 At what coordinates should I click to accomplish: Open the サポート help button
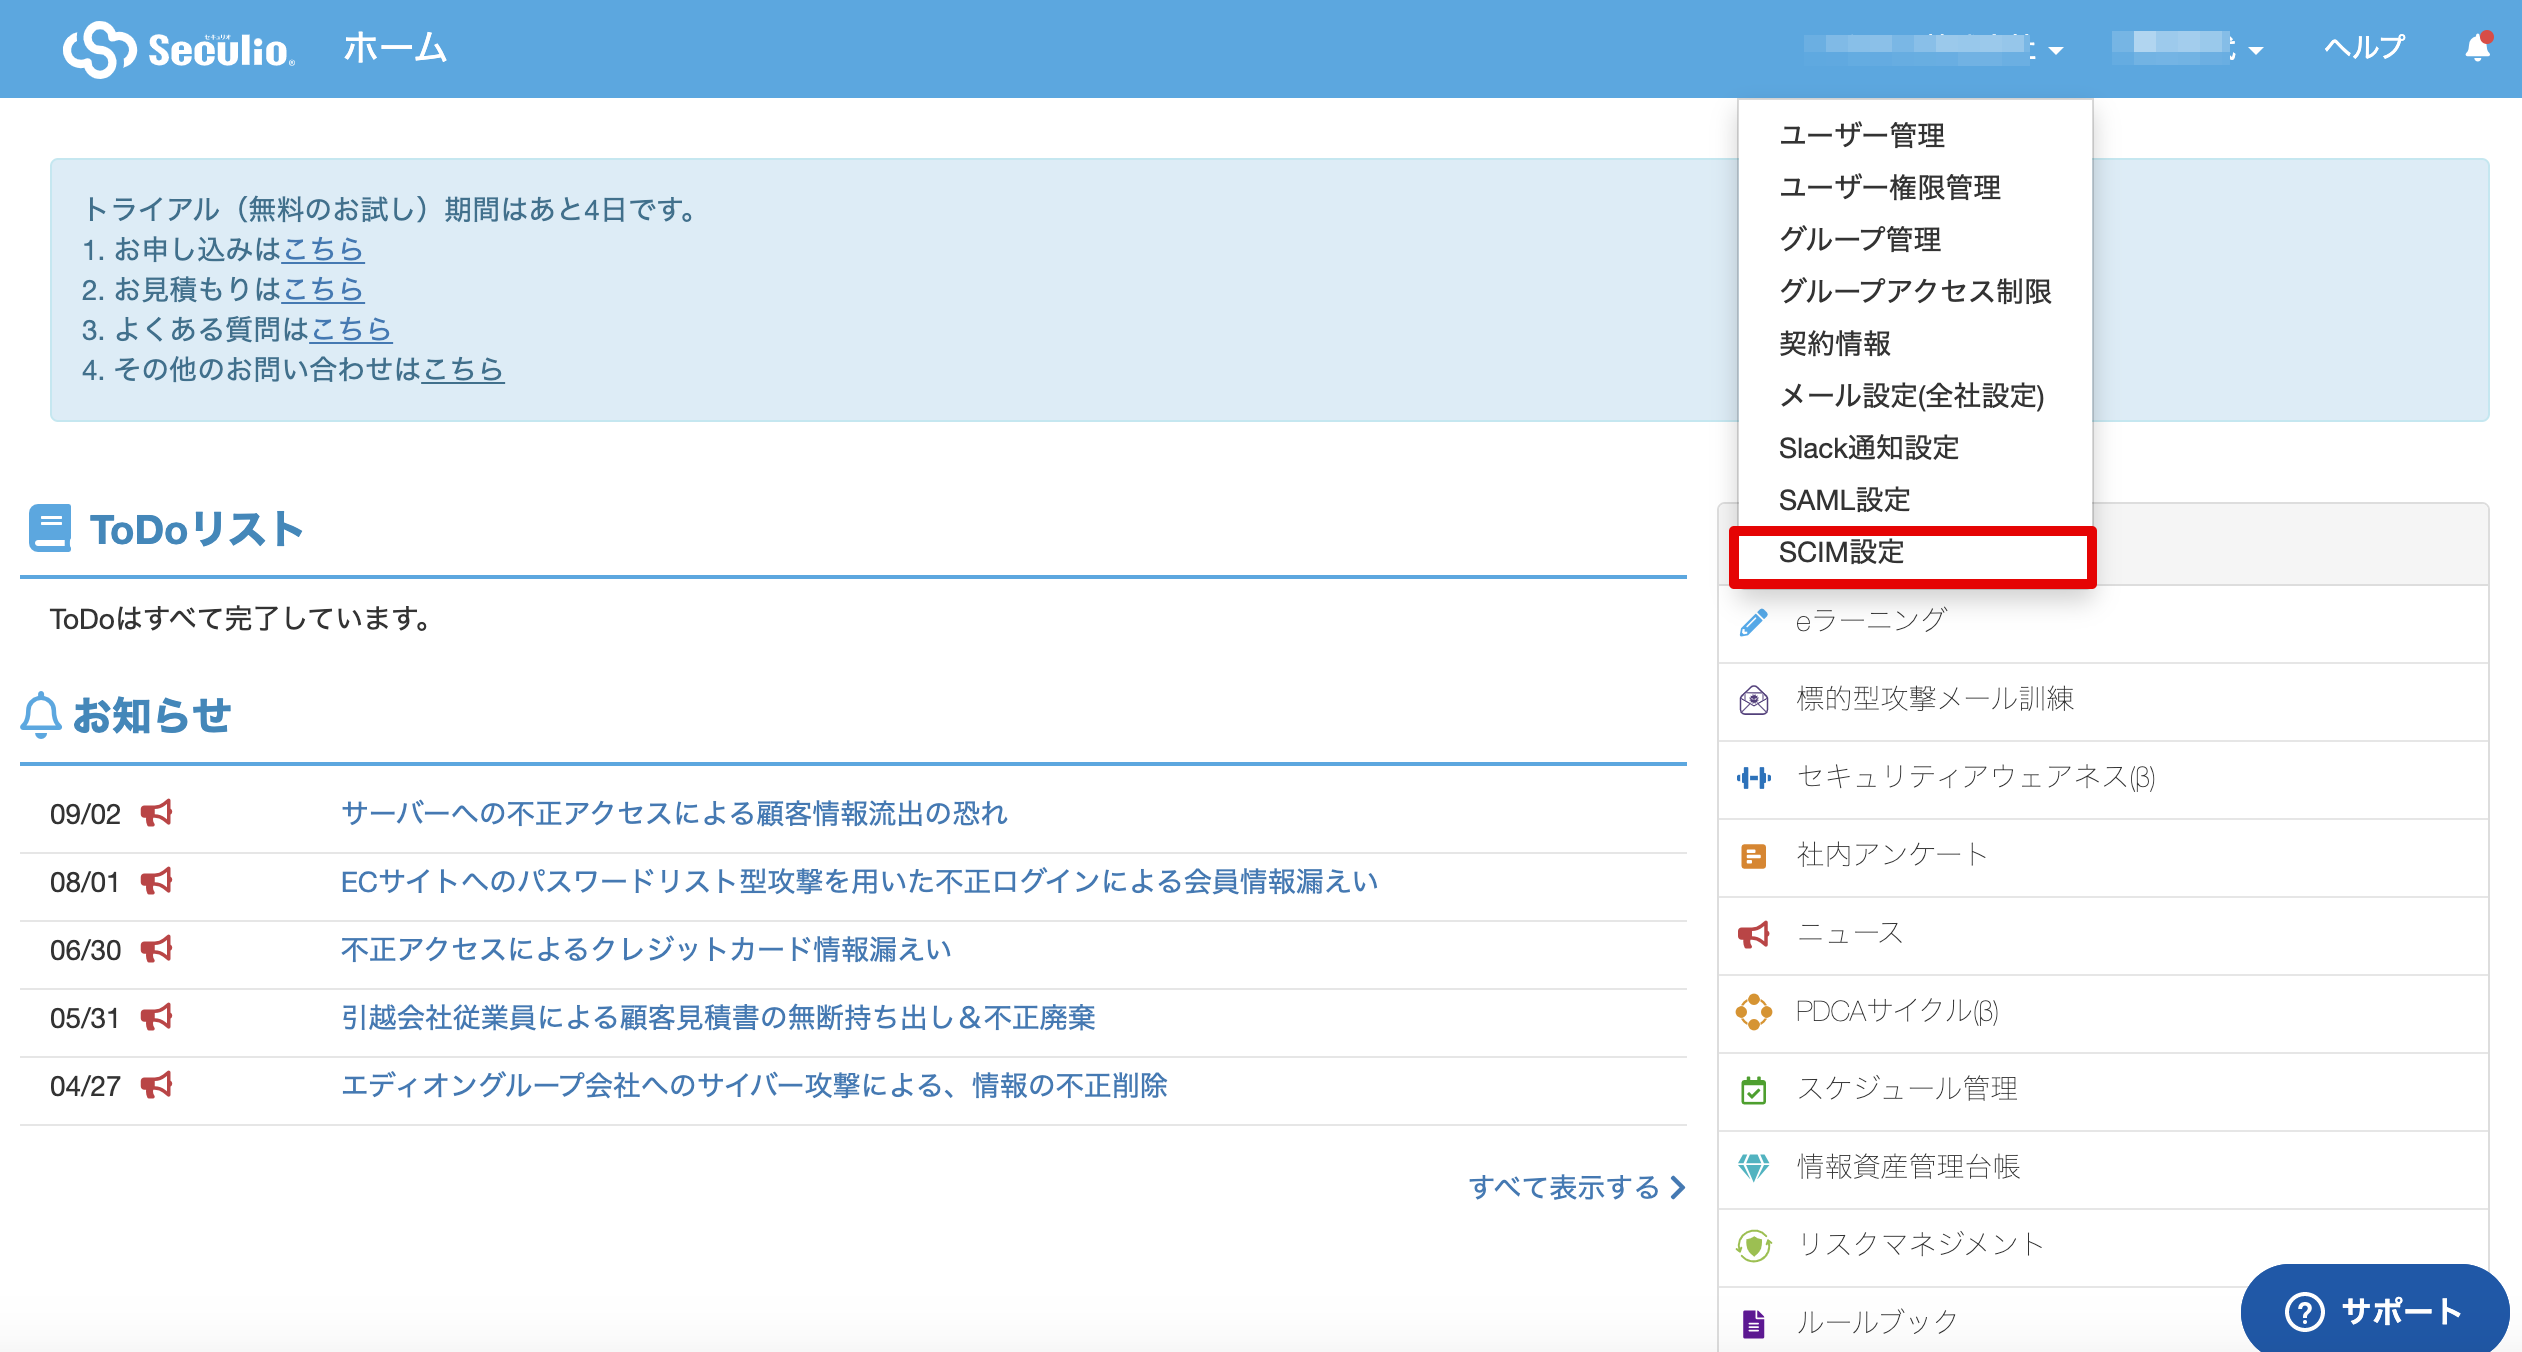click(2374, 1311)
